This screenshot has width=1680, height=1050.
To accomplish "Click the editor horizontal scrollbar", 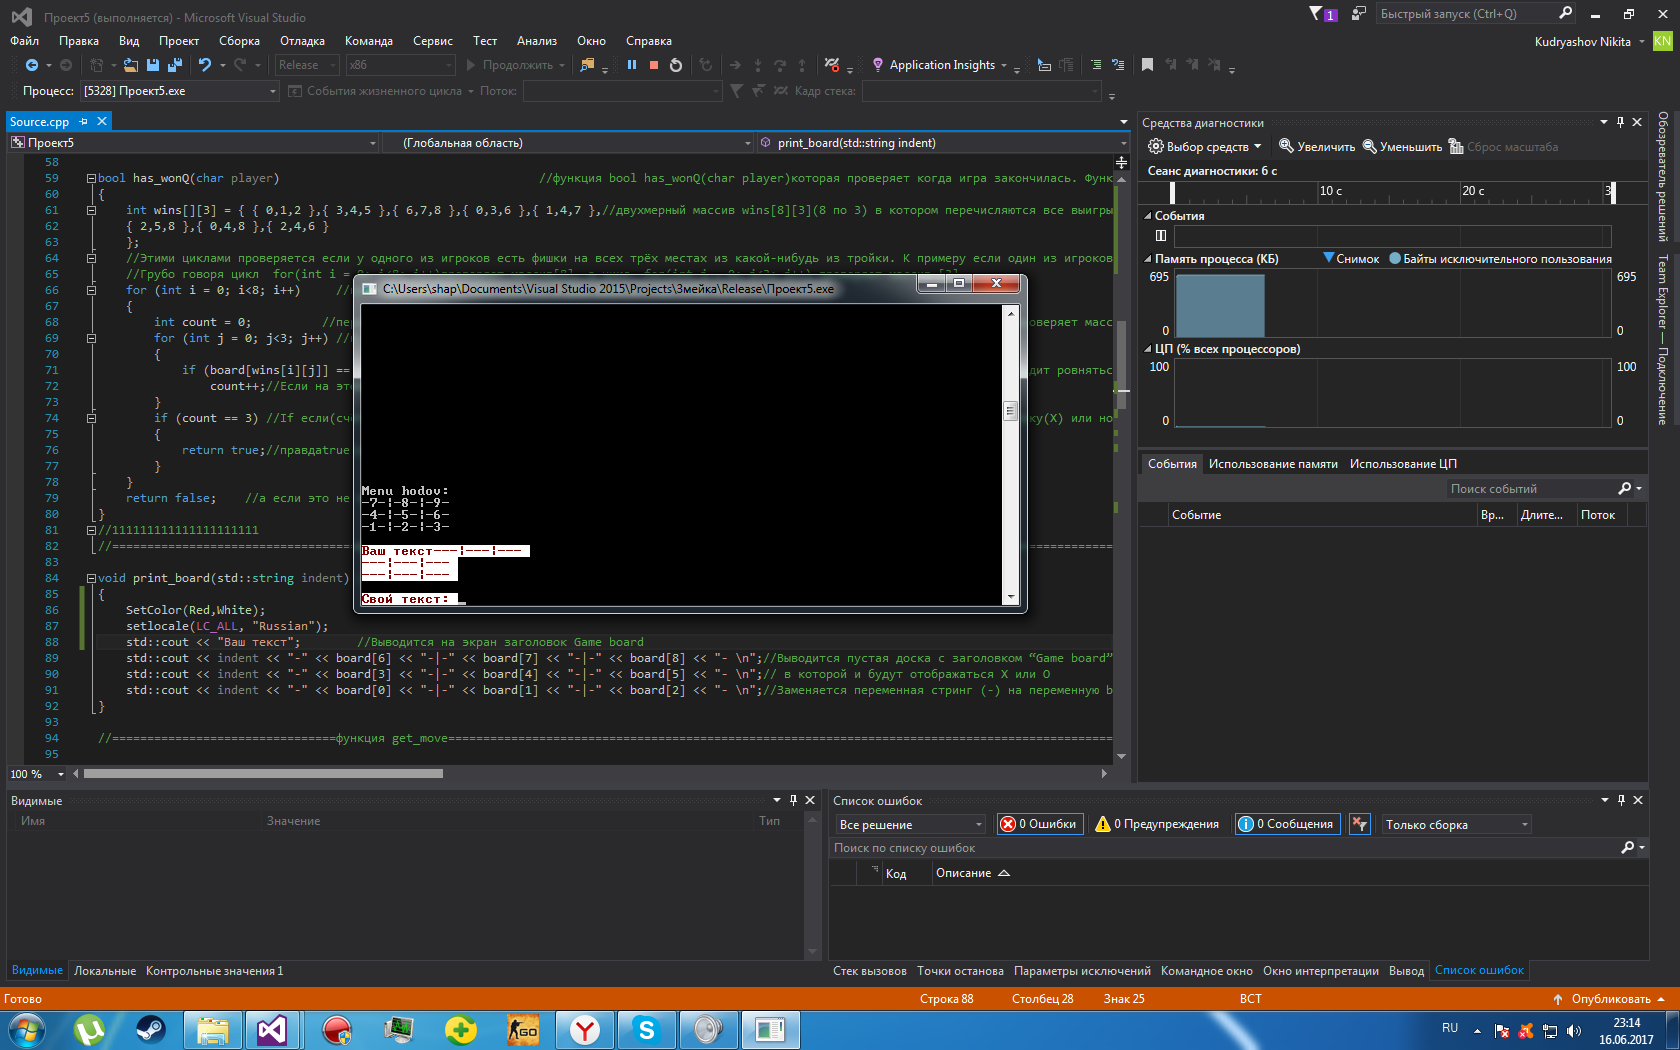I will 263,773.
